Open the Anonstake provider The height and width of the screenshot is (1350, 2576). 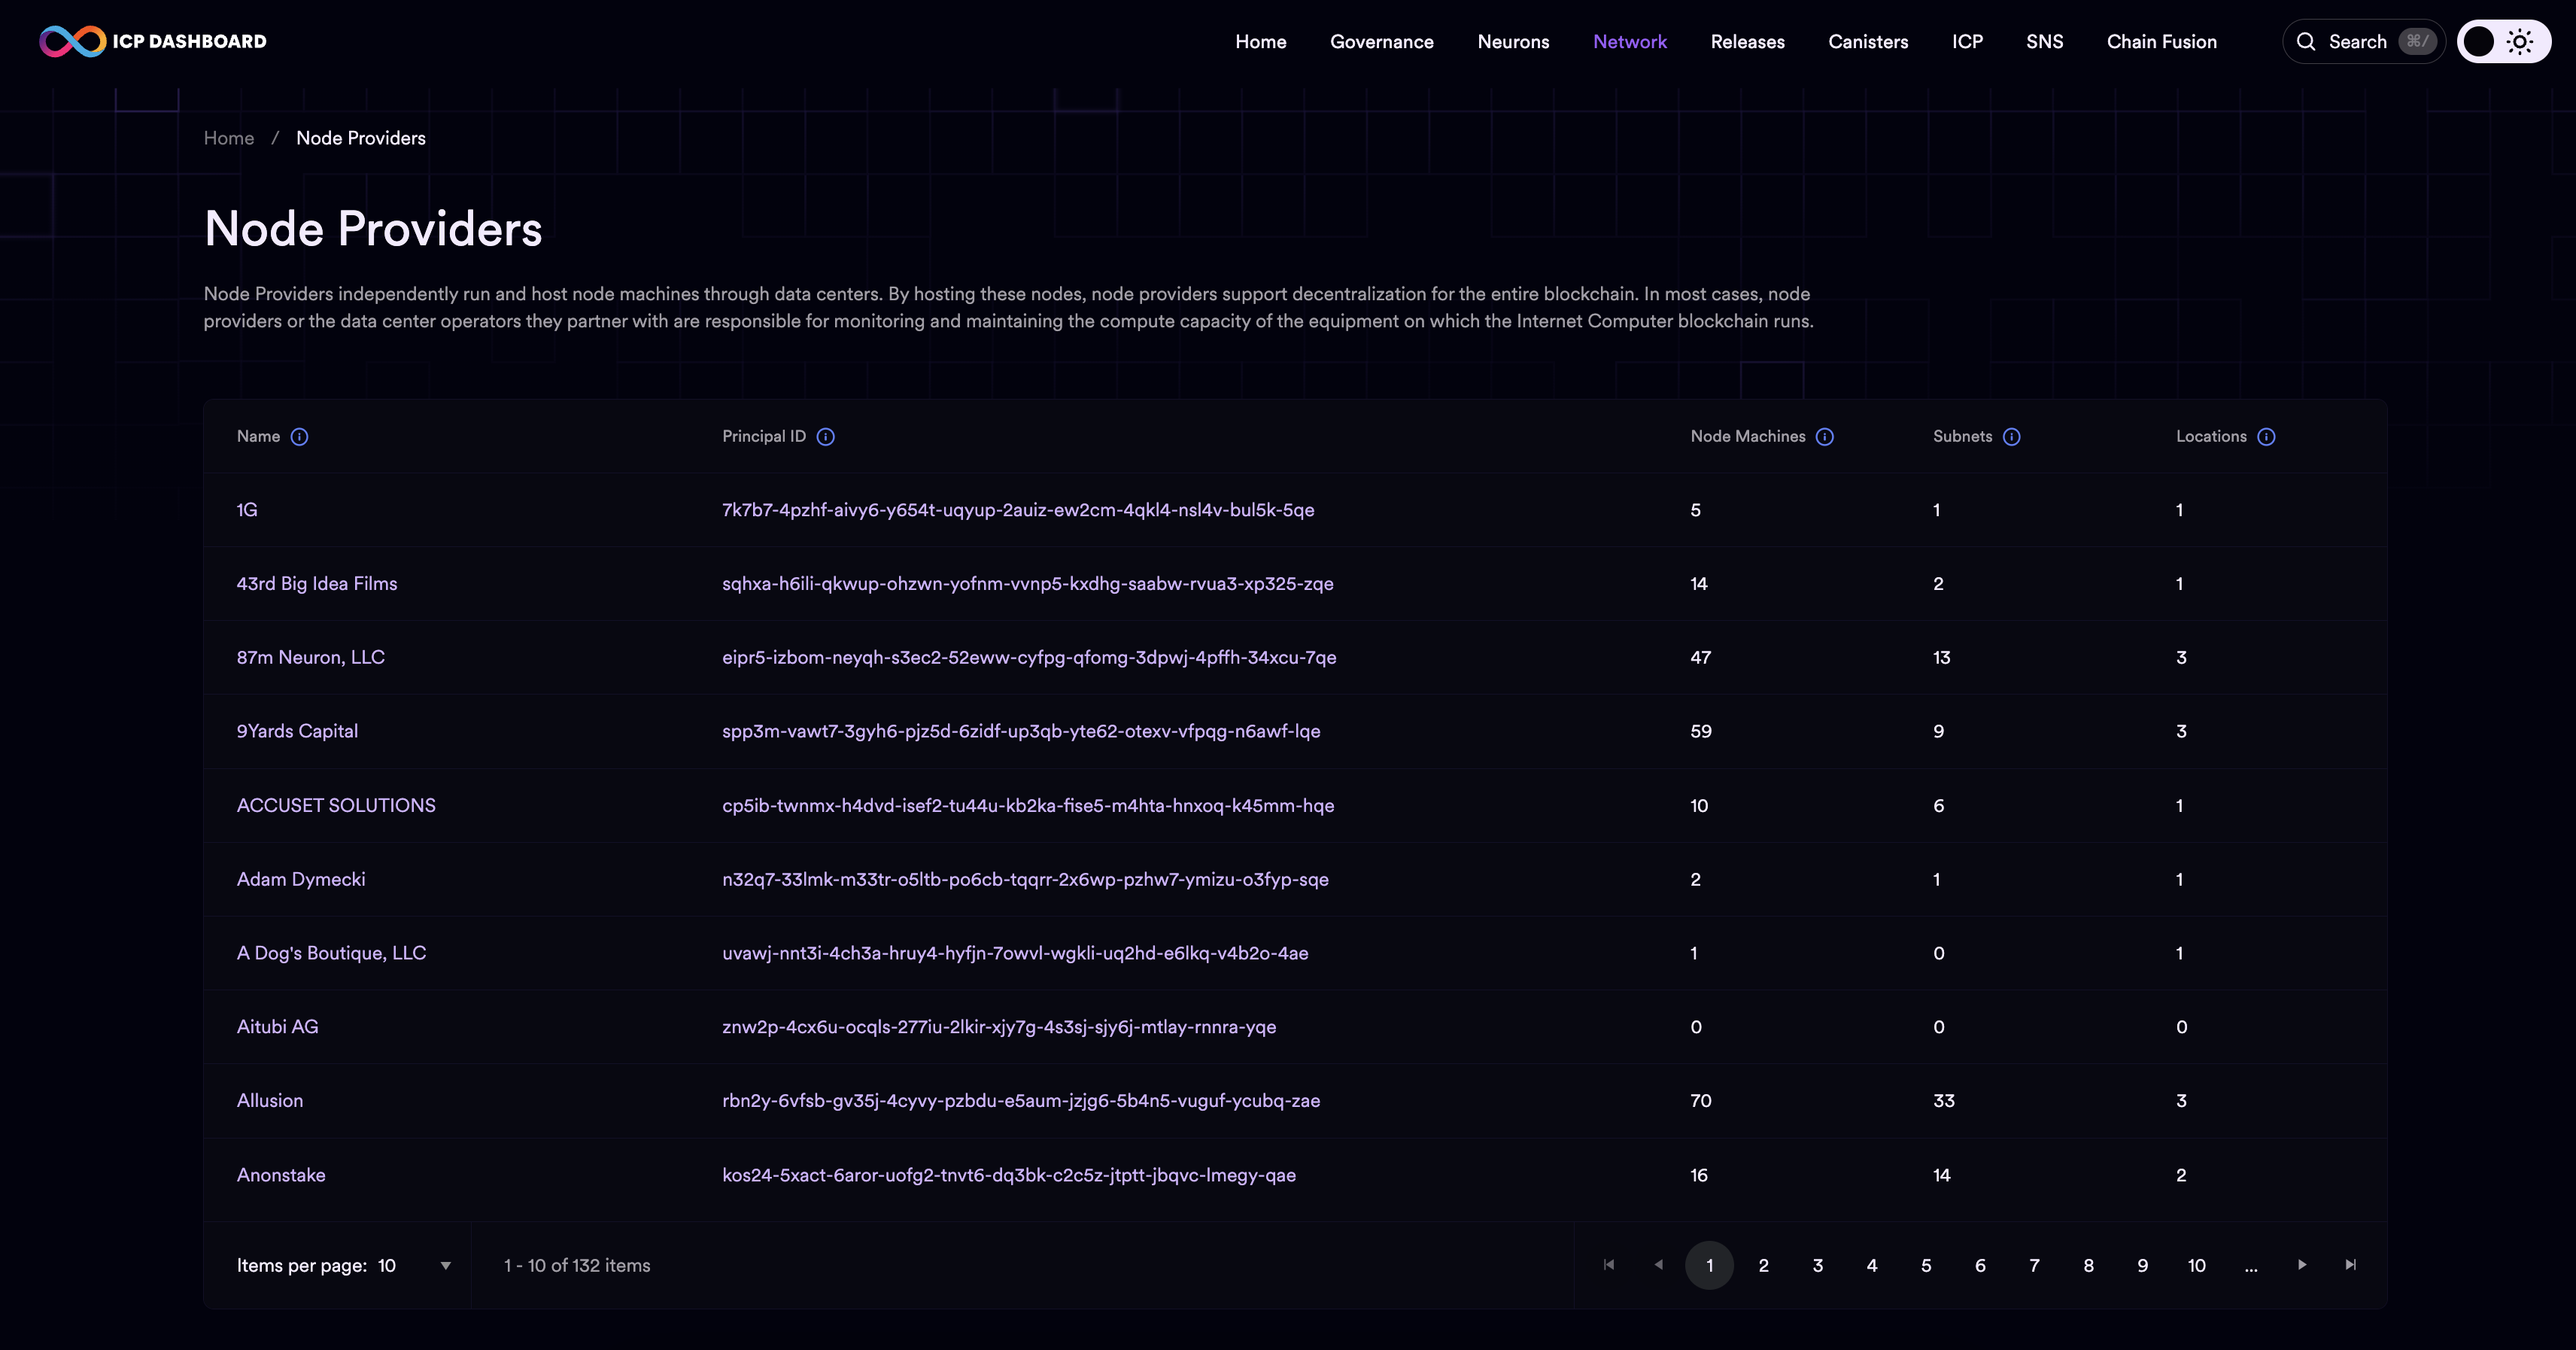pos(281,1176)
